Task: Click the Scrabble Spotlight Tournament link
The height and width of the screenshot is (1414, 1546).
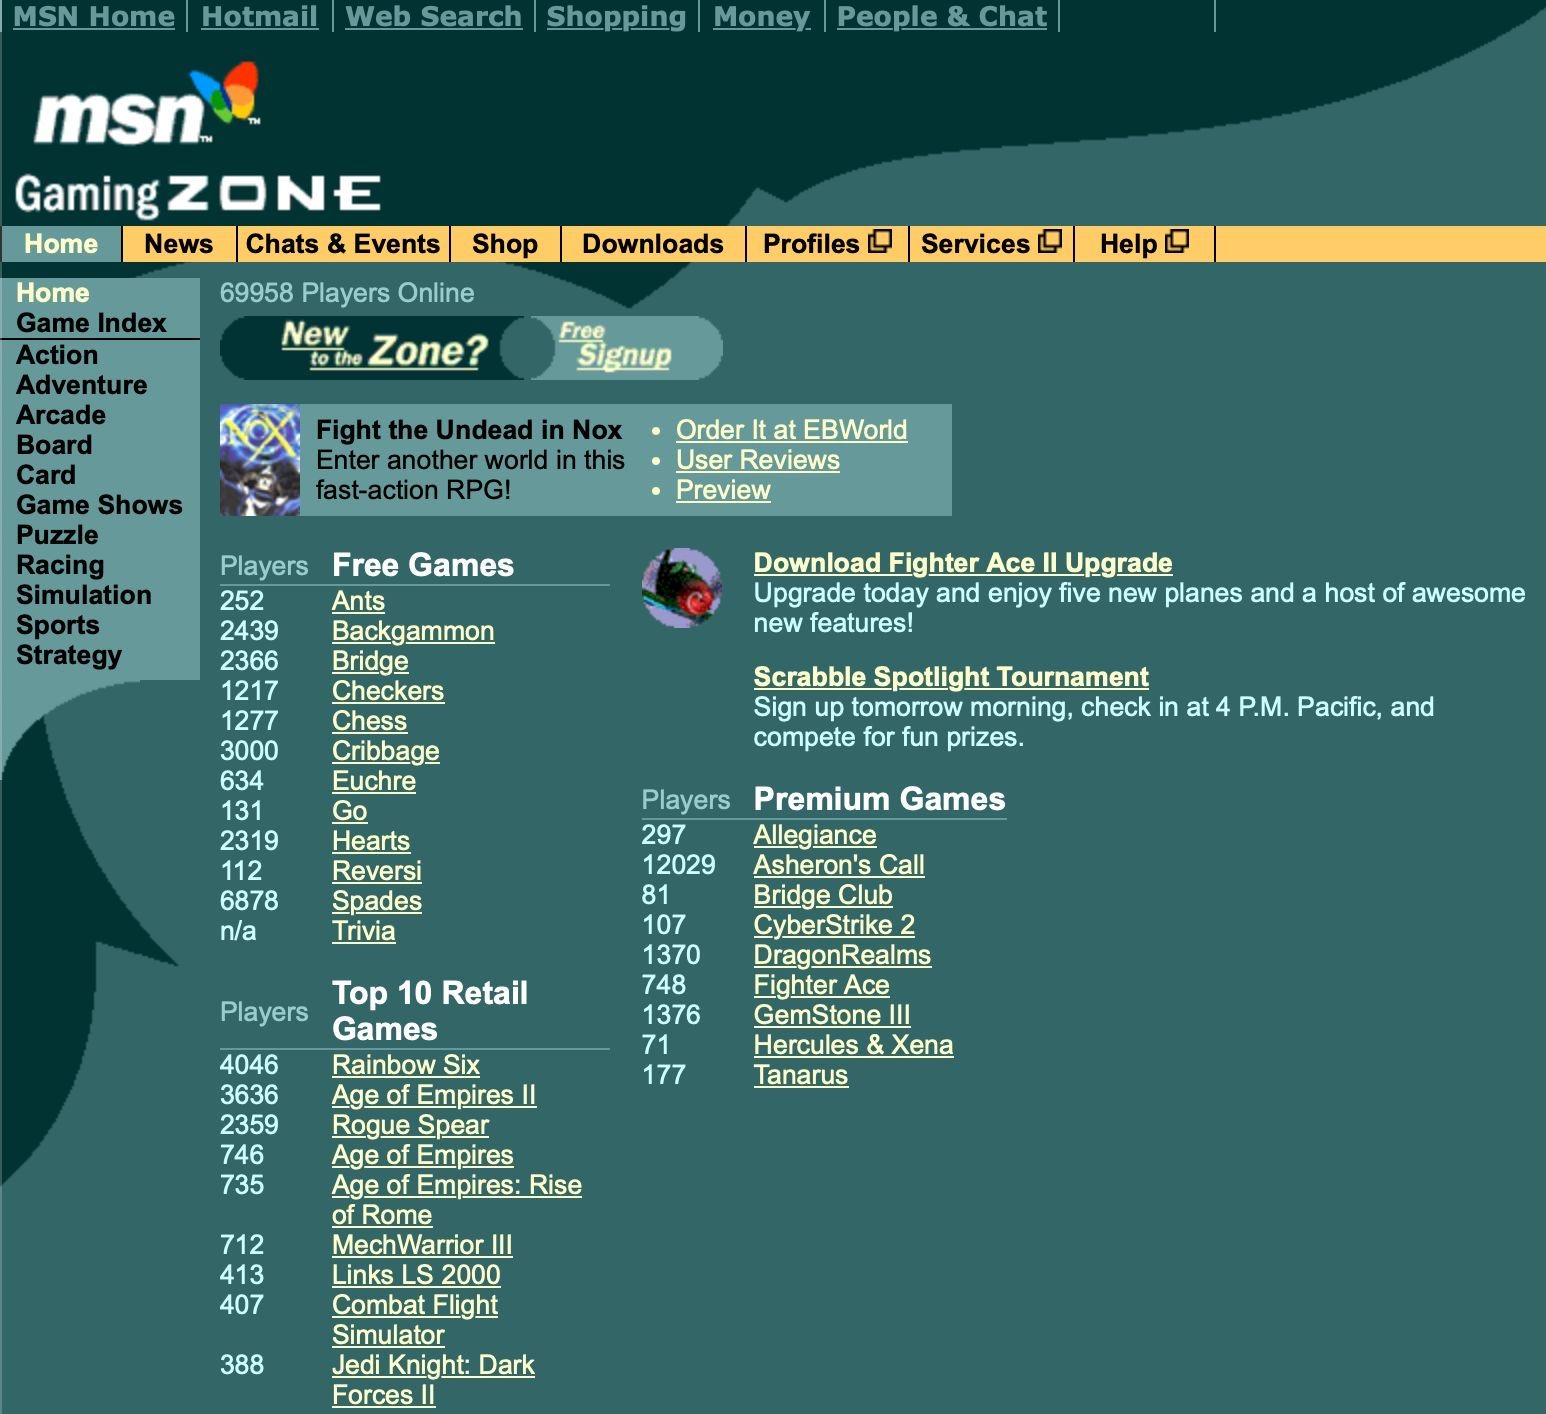Action: click(x=950, y=677)
